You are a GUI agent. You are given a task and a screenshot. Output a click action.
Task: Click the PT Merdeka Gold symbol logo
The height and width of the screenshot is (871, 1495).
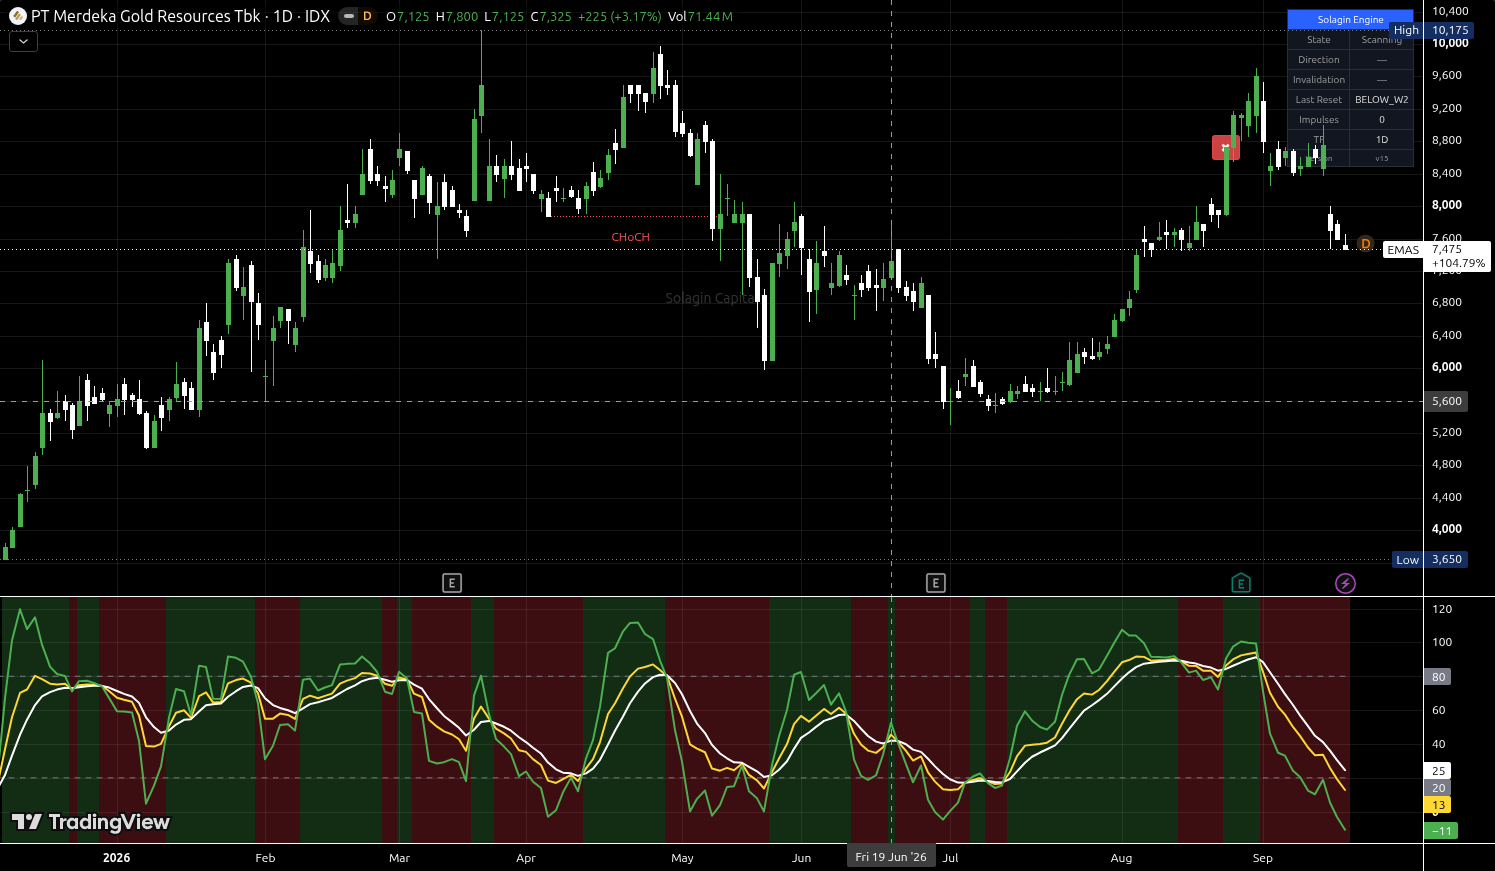click(17, 16)
